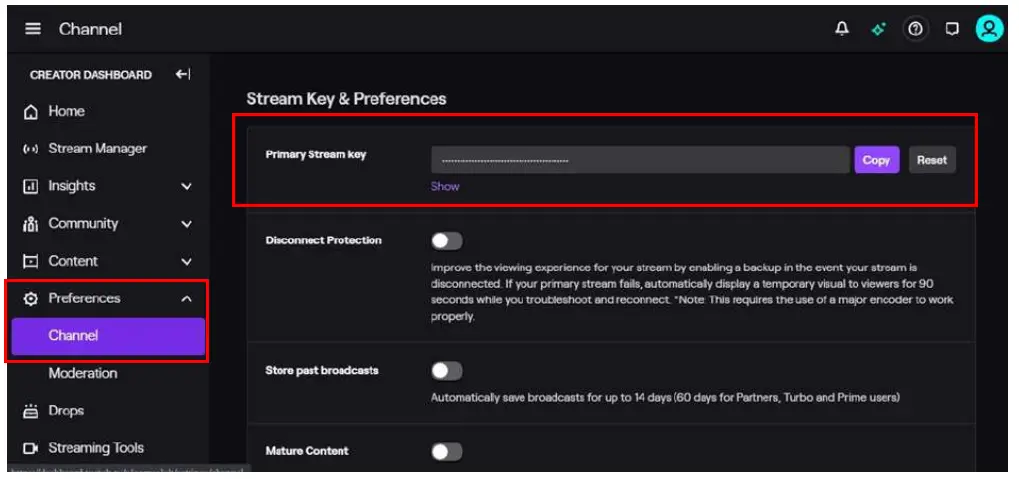The width and height of the screenshot is (1019, 479).
Task: Collapse the Creator Dashboard sidebar arrow
Action: (x=183, y=74)
